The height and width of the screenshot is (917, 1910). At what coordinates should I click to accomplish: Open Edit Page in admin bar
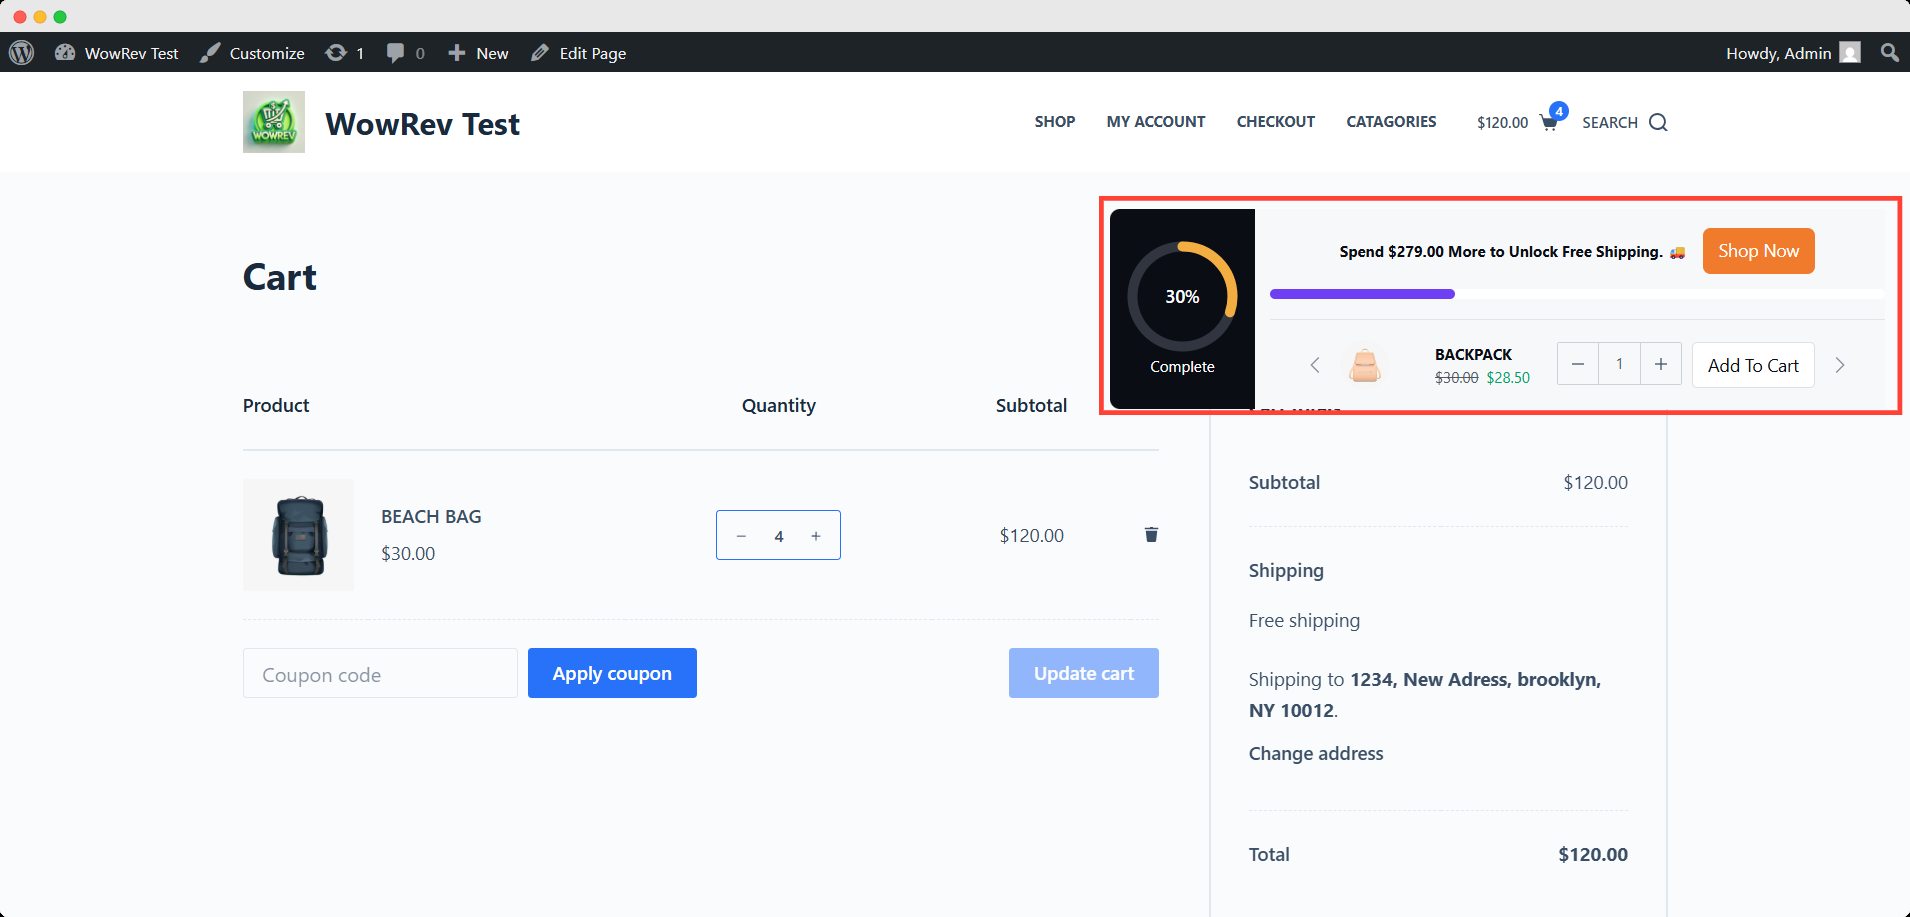coord(578,53)
